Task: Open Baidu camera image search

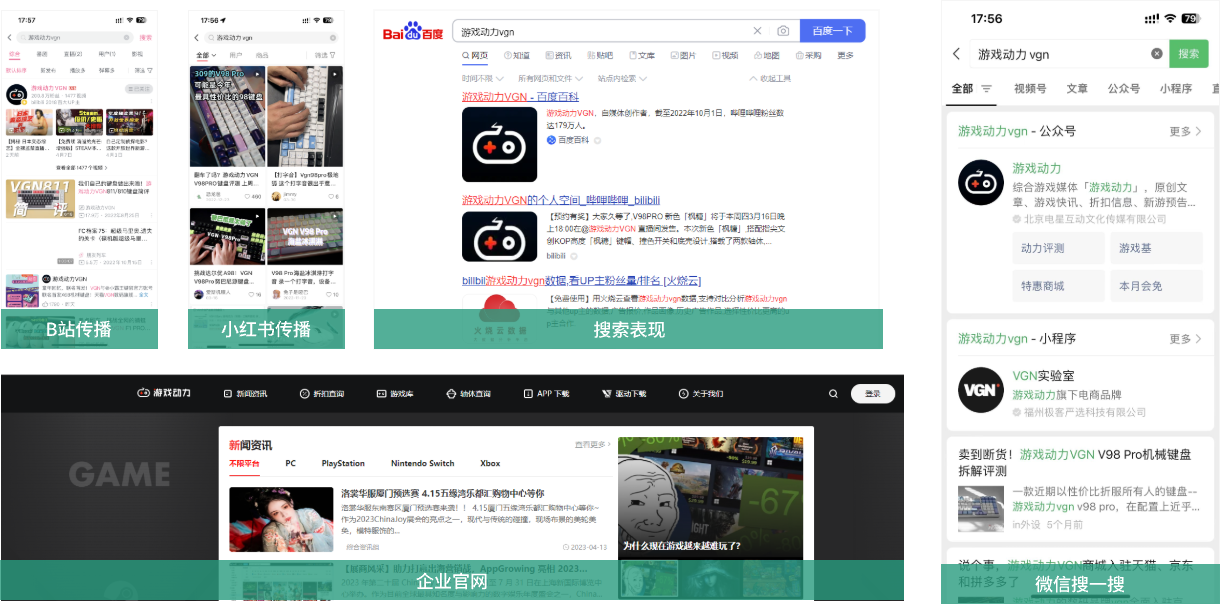Action: point(783,31)
